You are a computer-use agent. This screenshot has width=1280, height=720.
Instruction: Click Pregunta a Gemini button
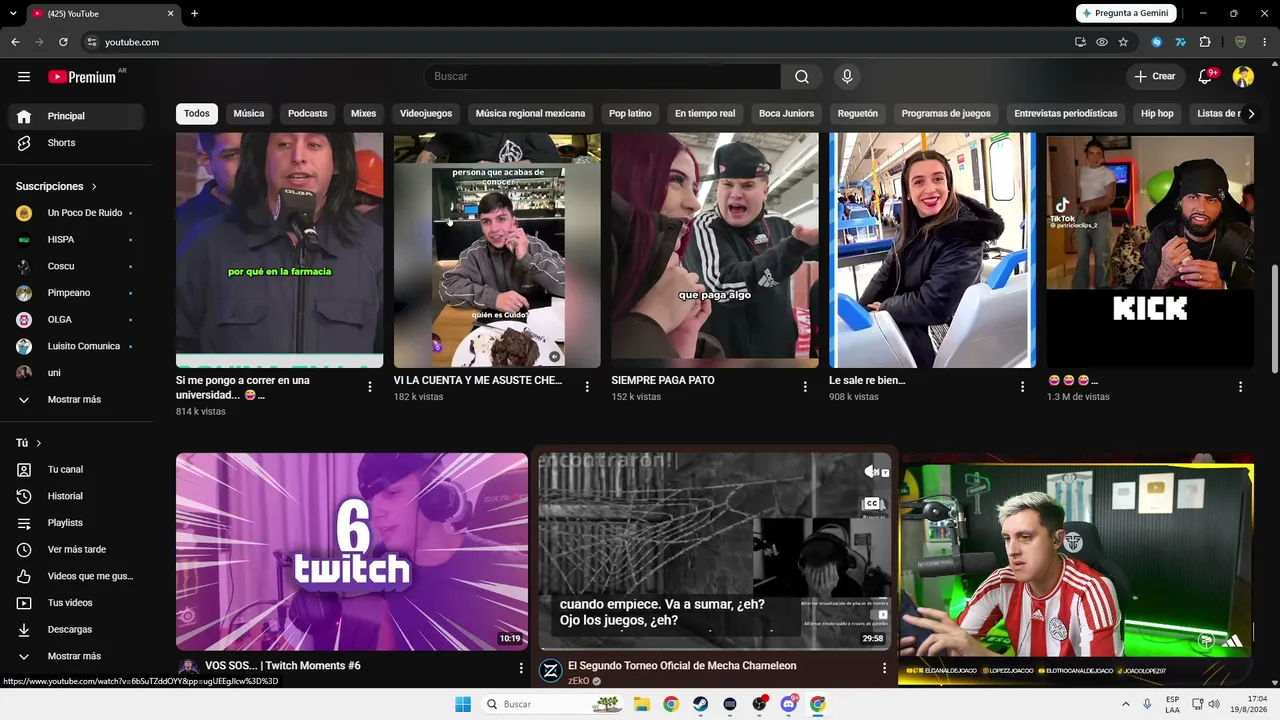coord(1126,13)
